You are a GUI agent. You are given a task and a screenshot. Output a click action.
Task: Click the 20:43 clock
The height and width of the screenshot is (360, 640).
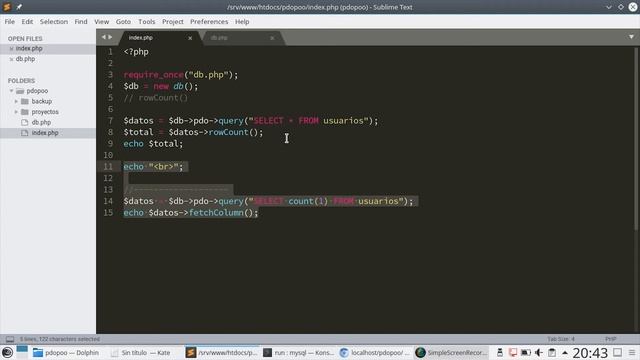pos(590,353)
